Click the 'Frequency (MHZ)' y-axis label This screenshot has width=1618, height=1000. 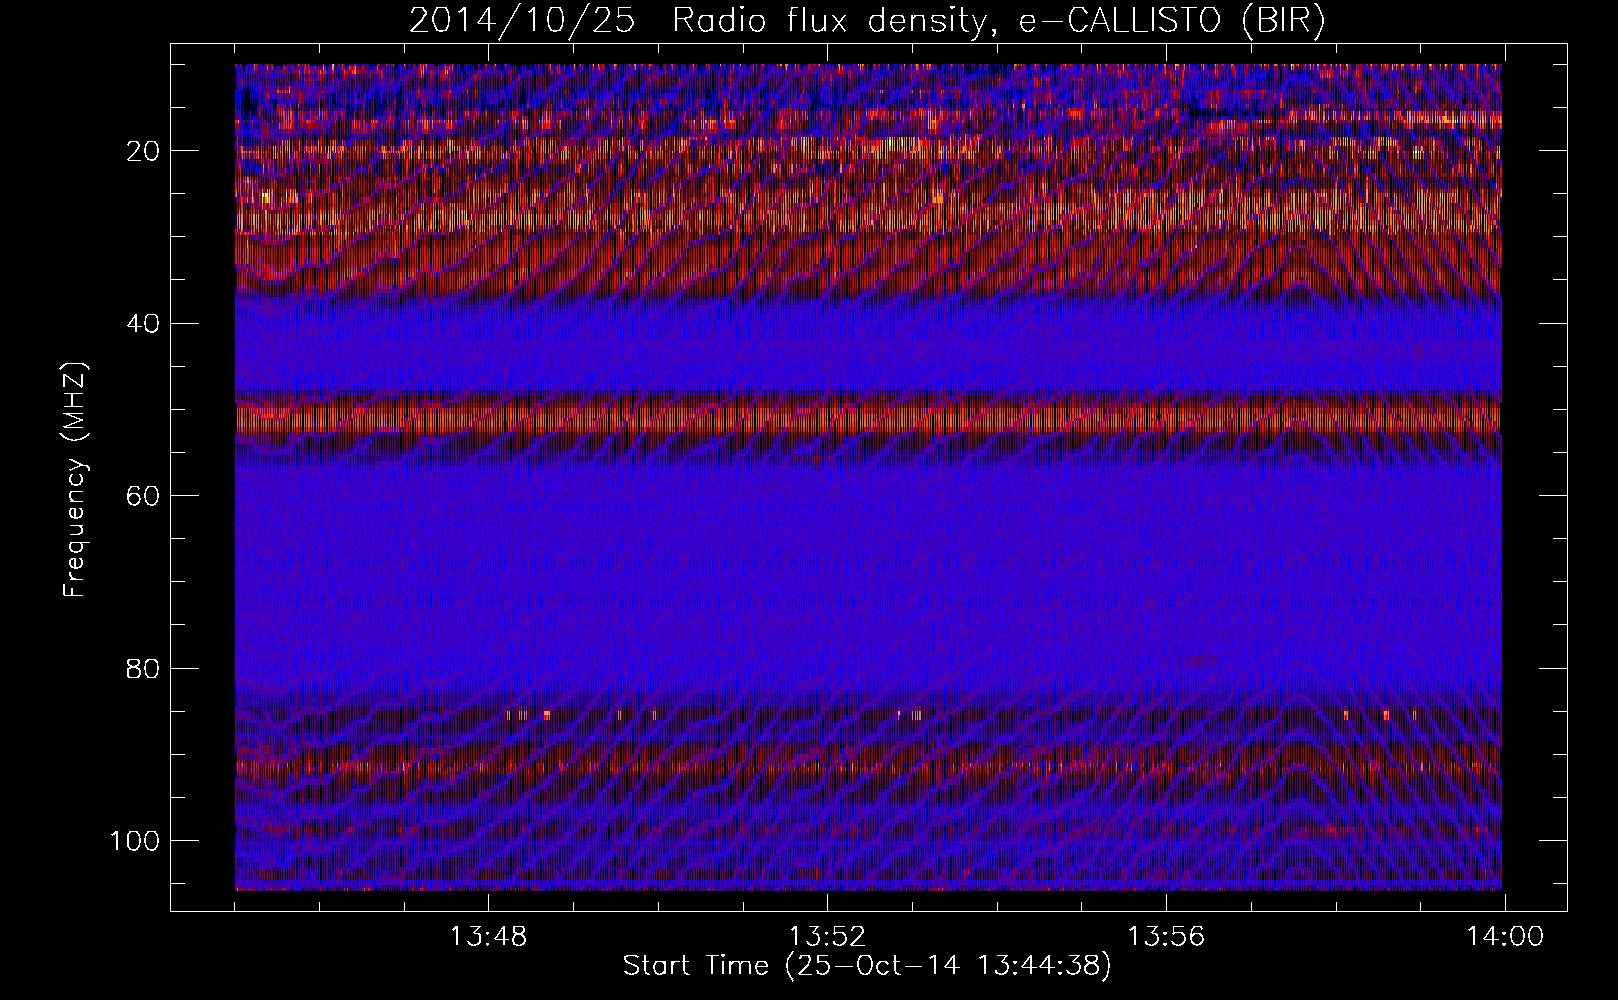[x=76, y=480]
